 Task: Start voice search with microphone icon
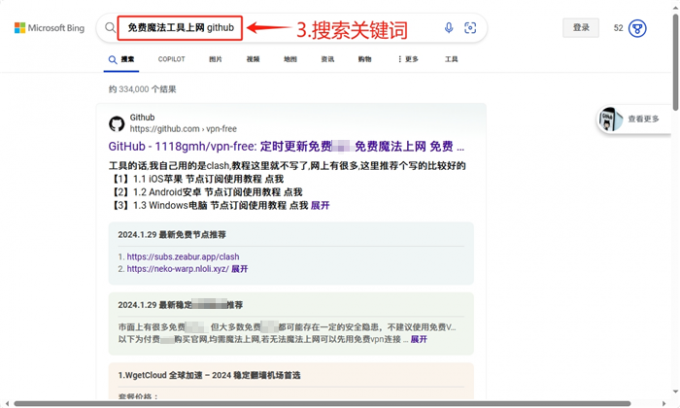tap(449, 28)
